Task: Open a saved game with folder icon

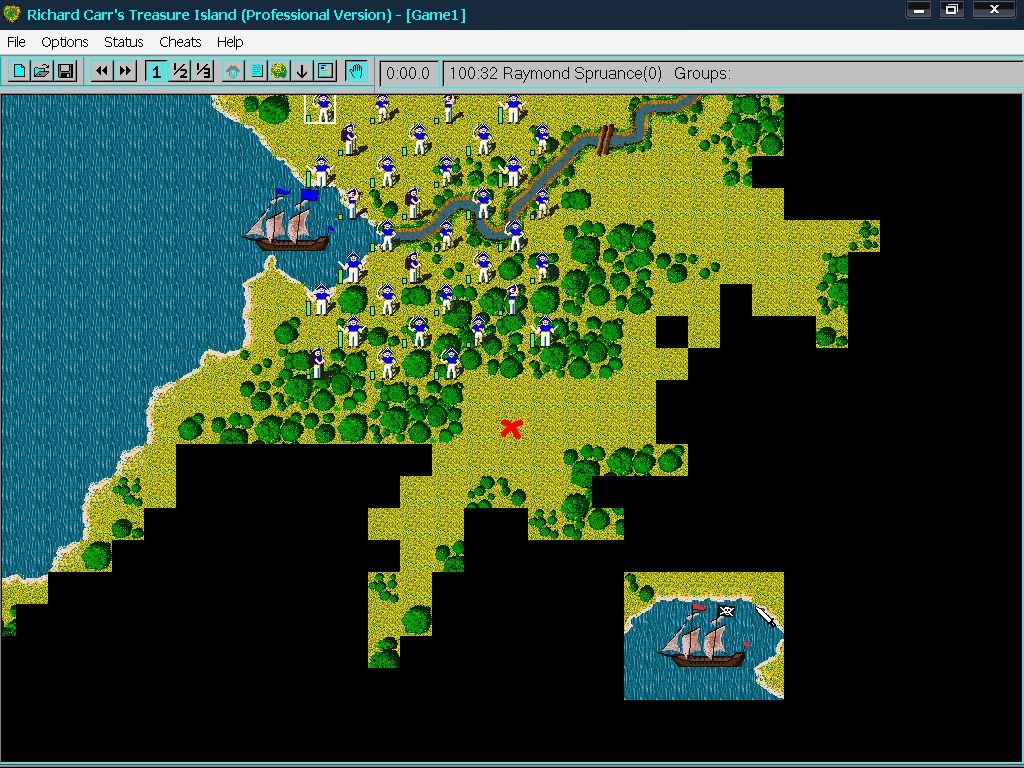Action: pos(42,71)
